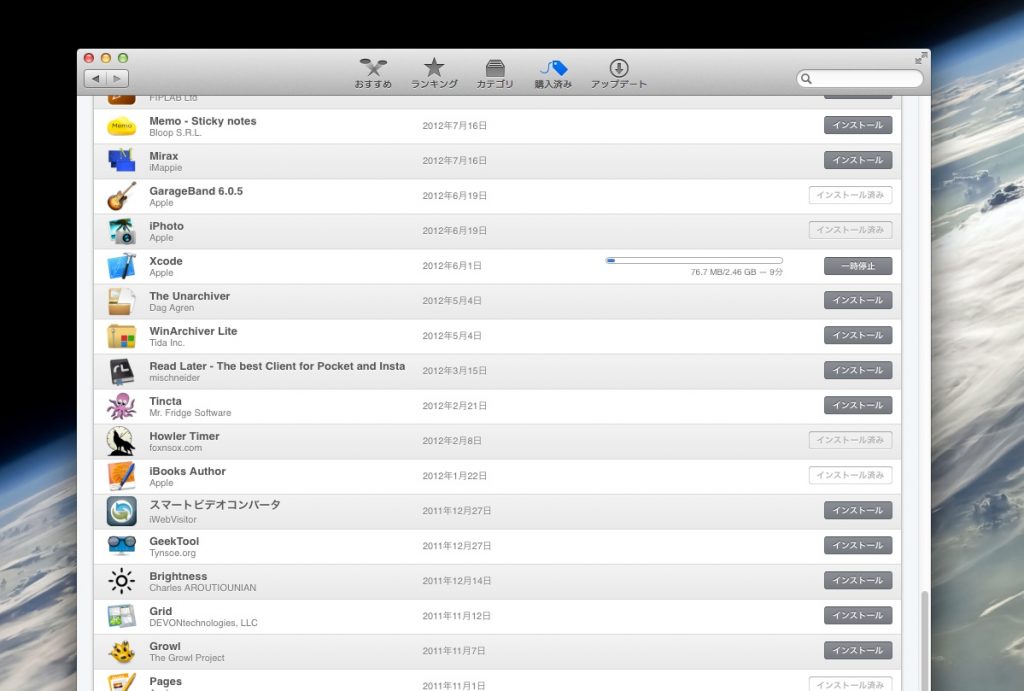Click developer name Charles AROUTIOUNIAN

pos(202,588)
